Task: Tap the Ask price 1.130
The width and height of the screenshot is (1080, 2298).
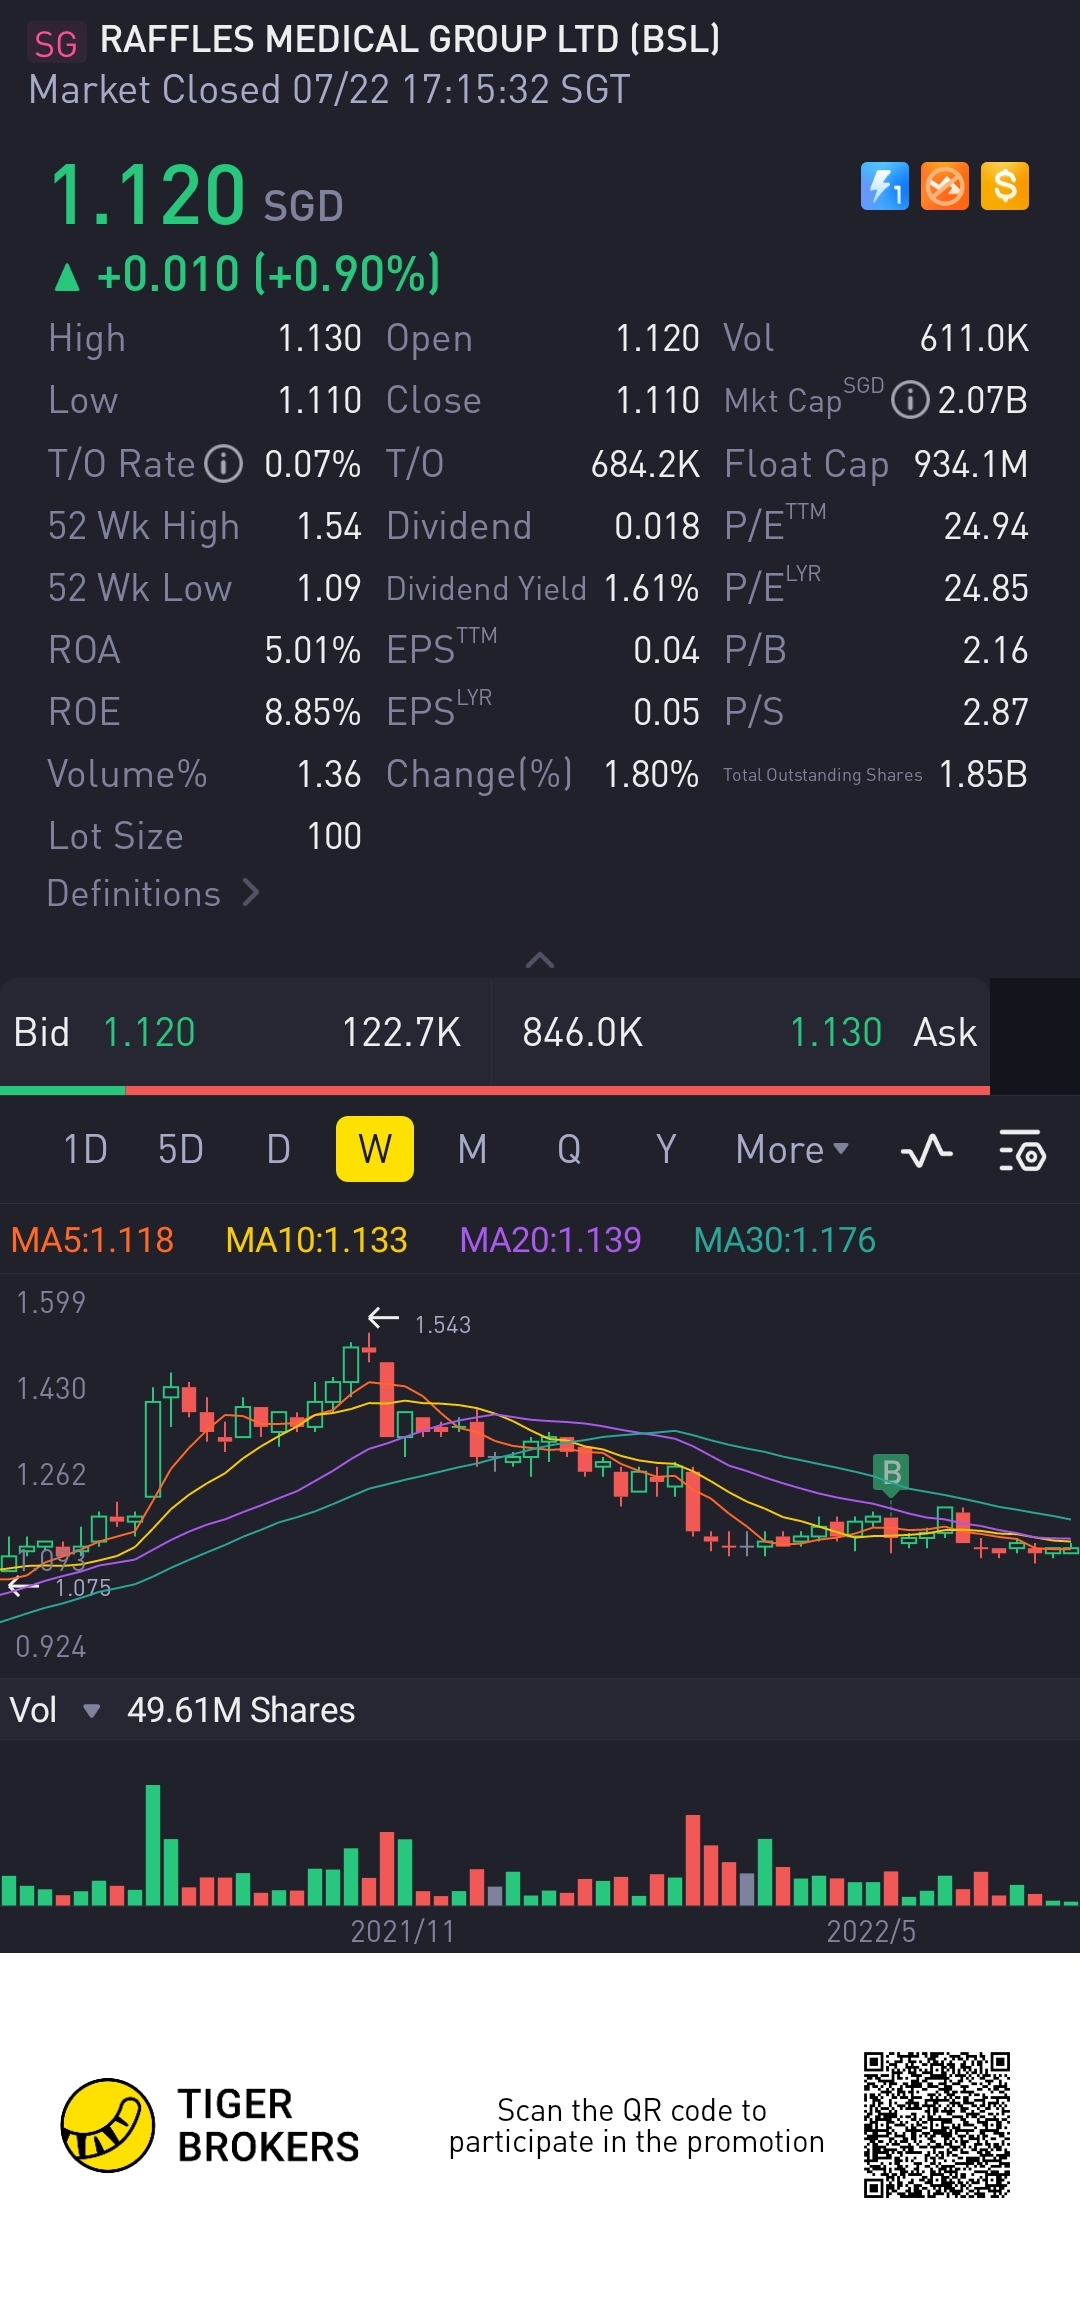Action: click(x=836, y=1032)
